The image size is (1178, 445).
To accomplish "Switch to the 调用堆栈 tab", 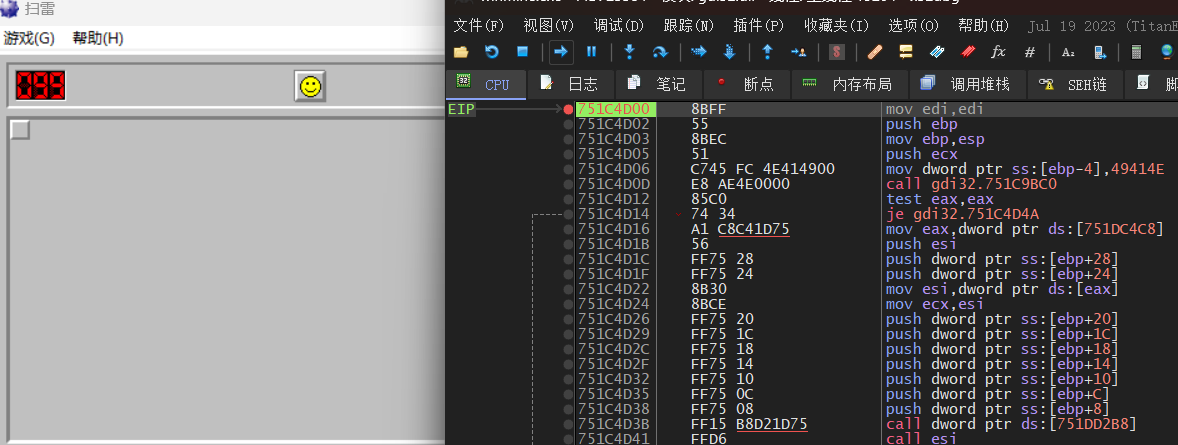I will coord(966,84).
